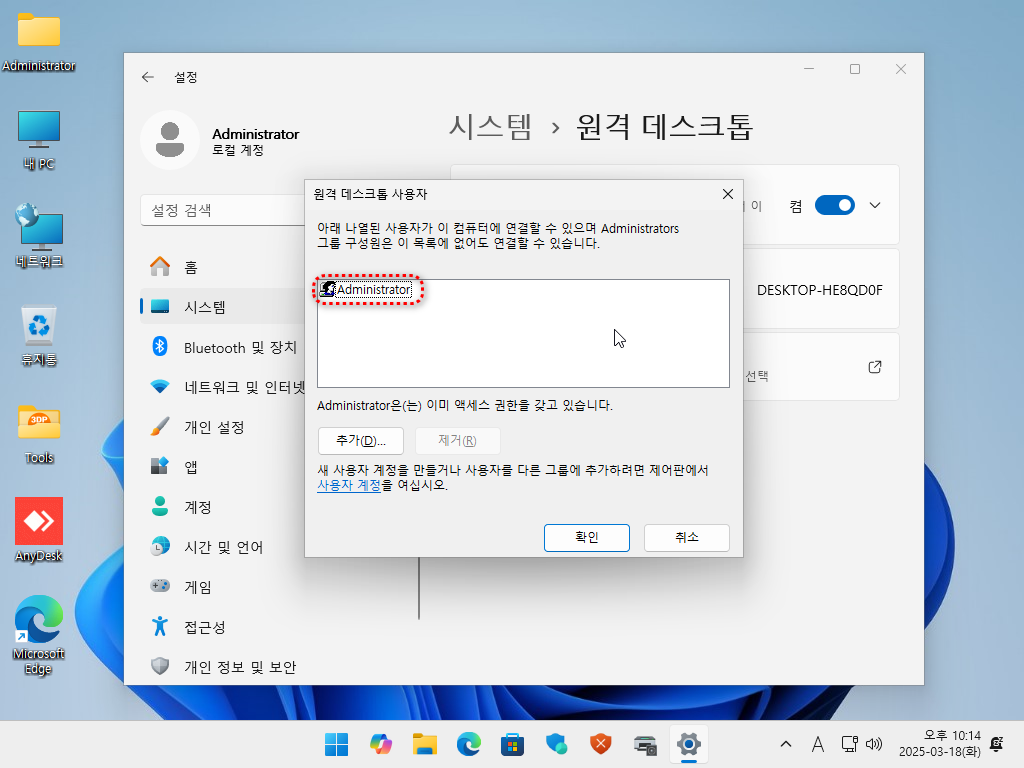Image resolution: width=1024 pixels, height=768 pixels.
Task: Select Administrator in the user list
Action: 366,289
